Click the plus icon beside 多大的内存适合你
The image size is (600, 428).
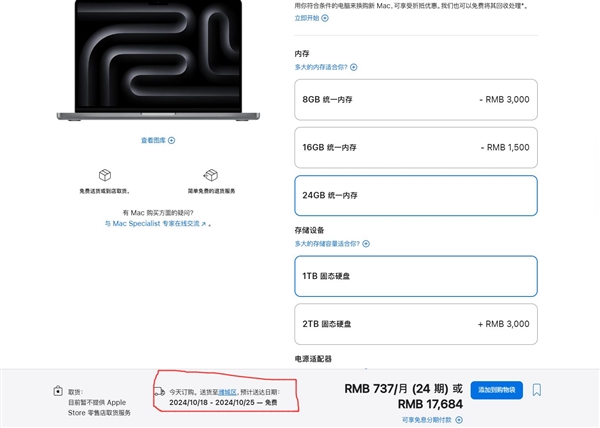pyautogui.click(x=353, y=67)
